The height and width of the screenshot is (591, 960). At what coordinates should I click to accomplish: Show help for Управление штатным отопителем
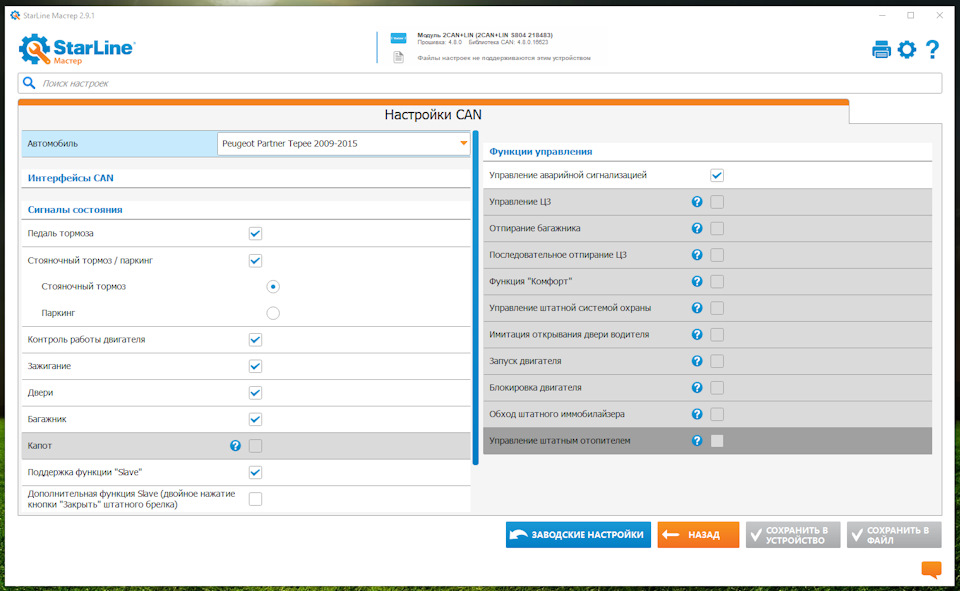tap(697, 441)
